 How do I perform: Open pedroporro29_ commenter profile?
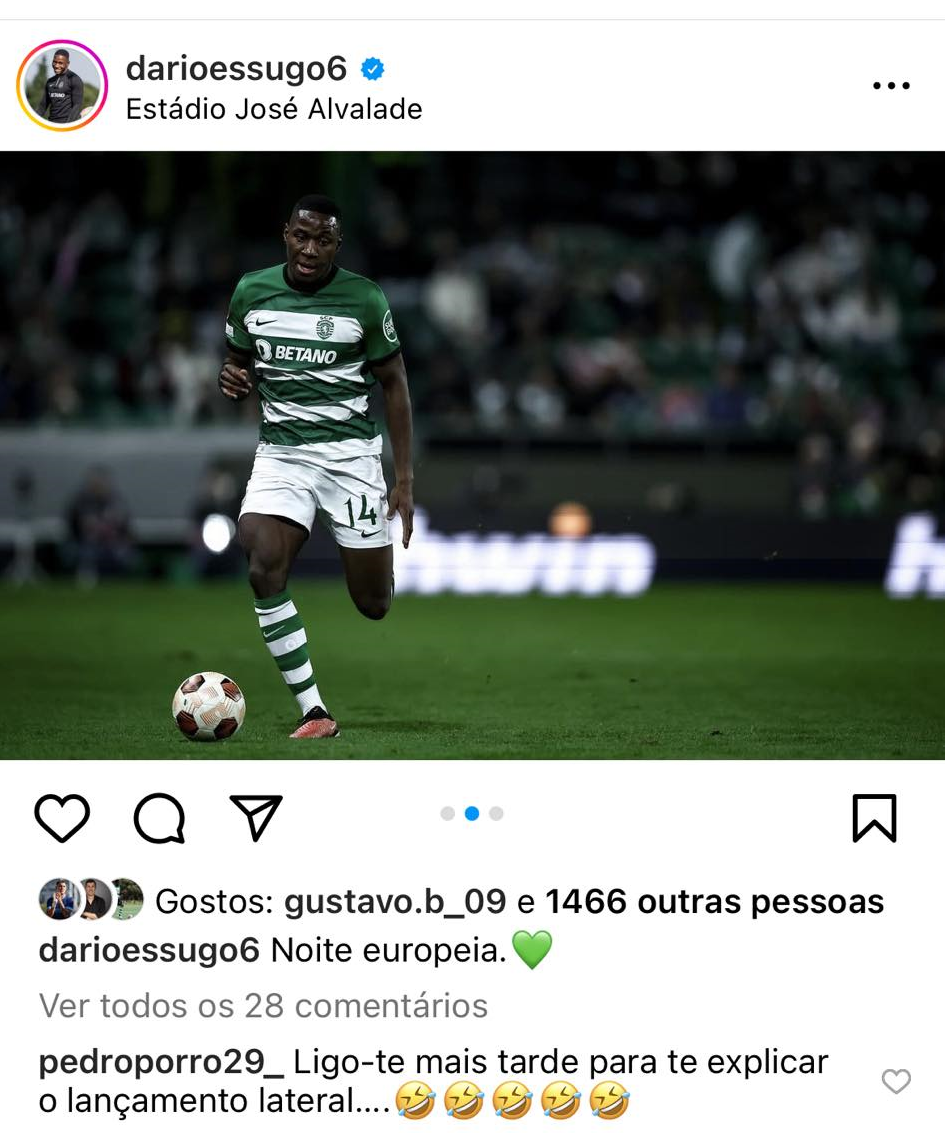point(161,1062)
